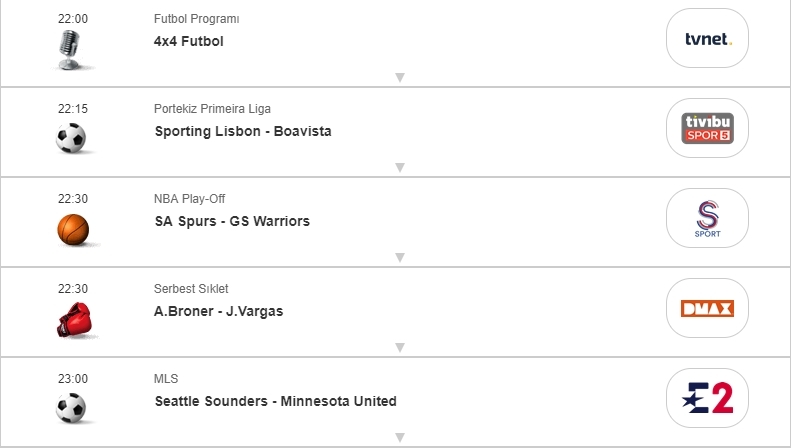This screenshot has width=791, height=448.
Task: Expand the SA Spurs - GS Warriors row arrow
Action: click(x=399, y=257)
